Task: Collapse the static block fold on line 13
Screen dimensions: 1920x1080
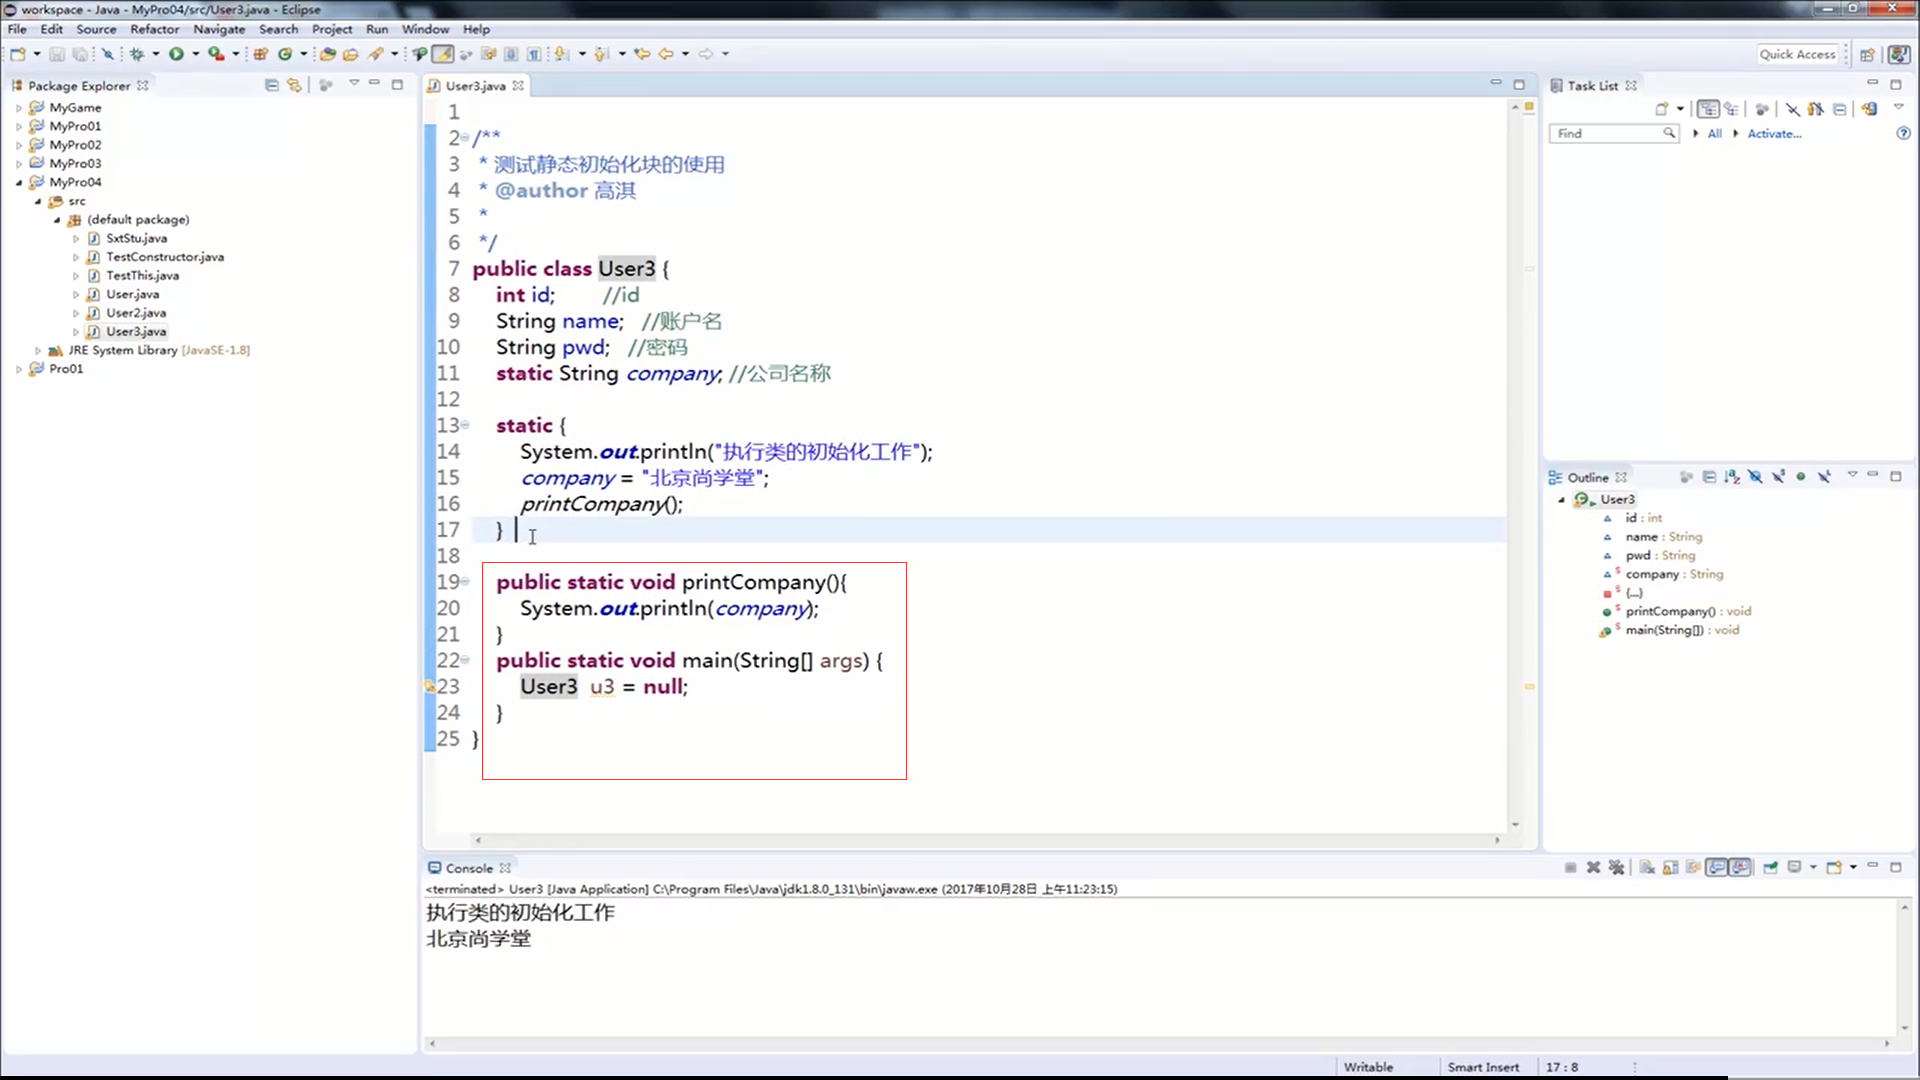Action: point(465,425)
